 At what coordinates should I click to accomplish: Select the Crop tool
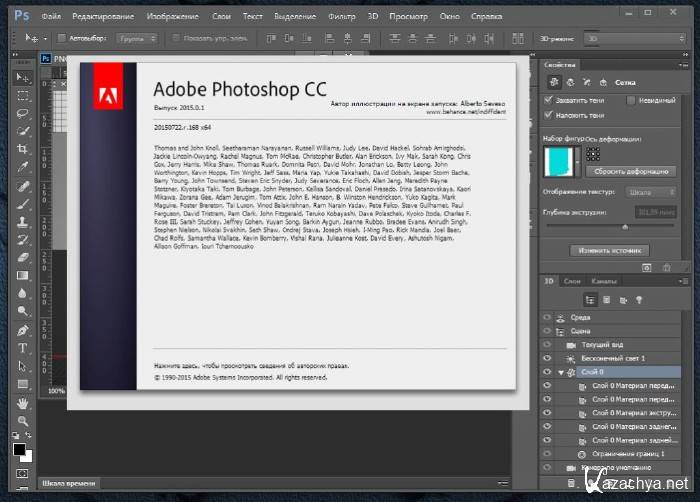pyautogui.click(x=22, y=149)
